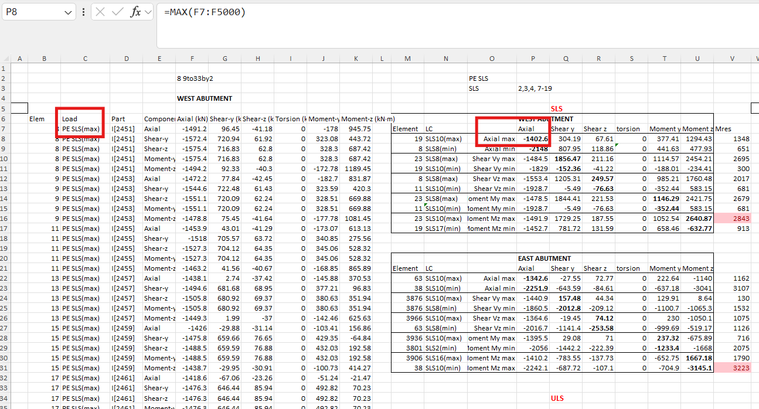Select row 8 header
The height and width of the screenshot is (409, 759).
(4, 139)
